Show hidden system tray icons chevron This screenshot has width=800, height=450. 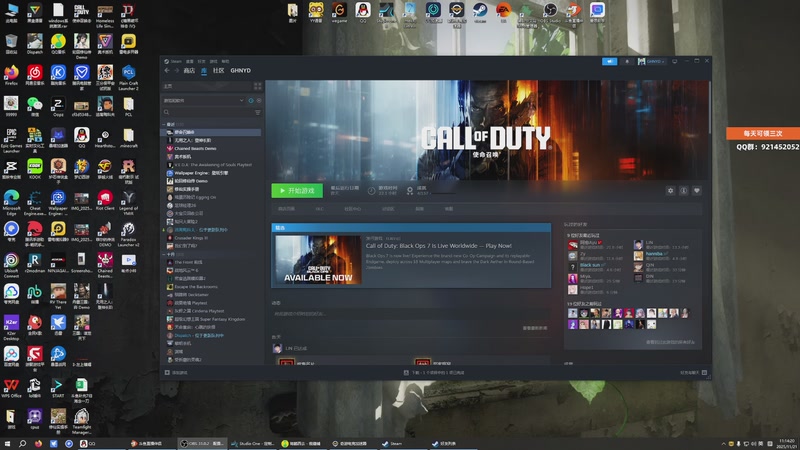[723, 444]
